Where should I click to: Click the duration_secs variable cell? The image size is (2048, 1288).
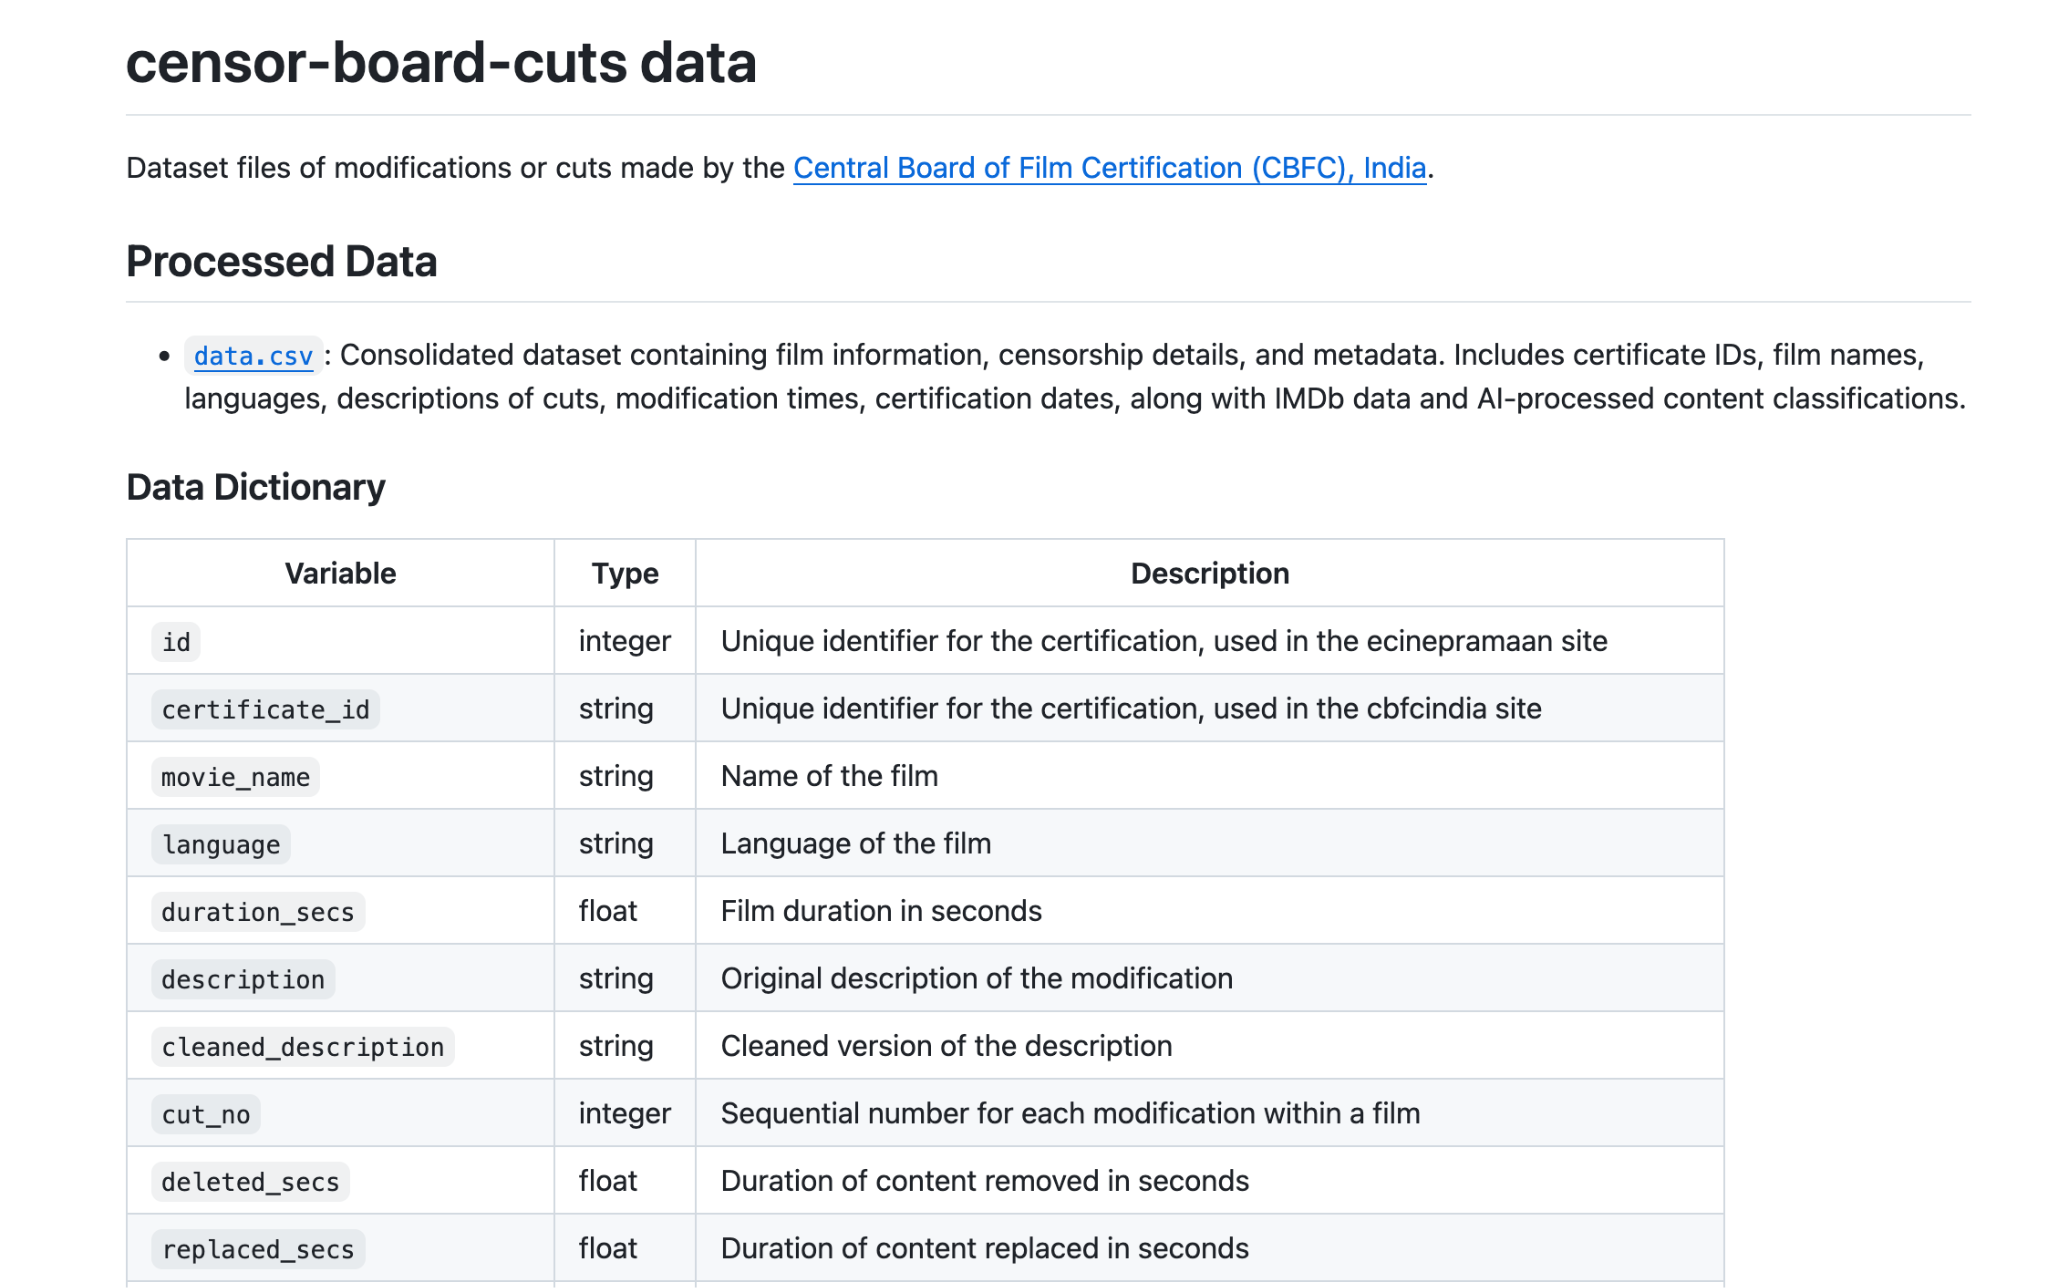258,912
